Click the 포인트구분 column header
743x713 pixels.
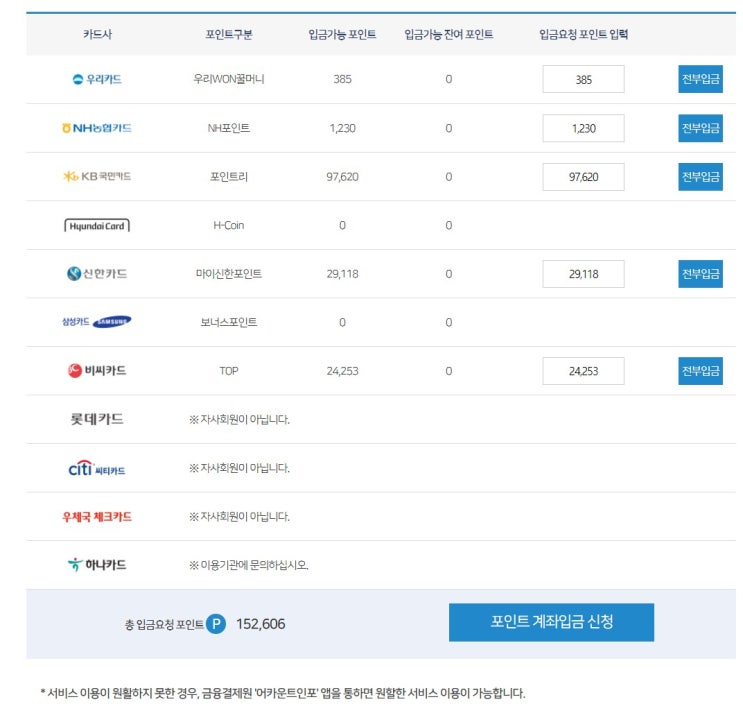229,34
